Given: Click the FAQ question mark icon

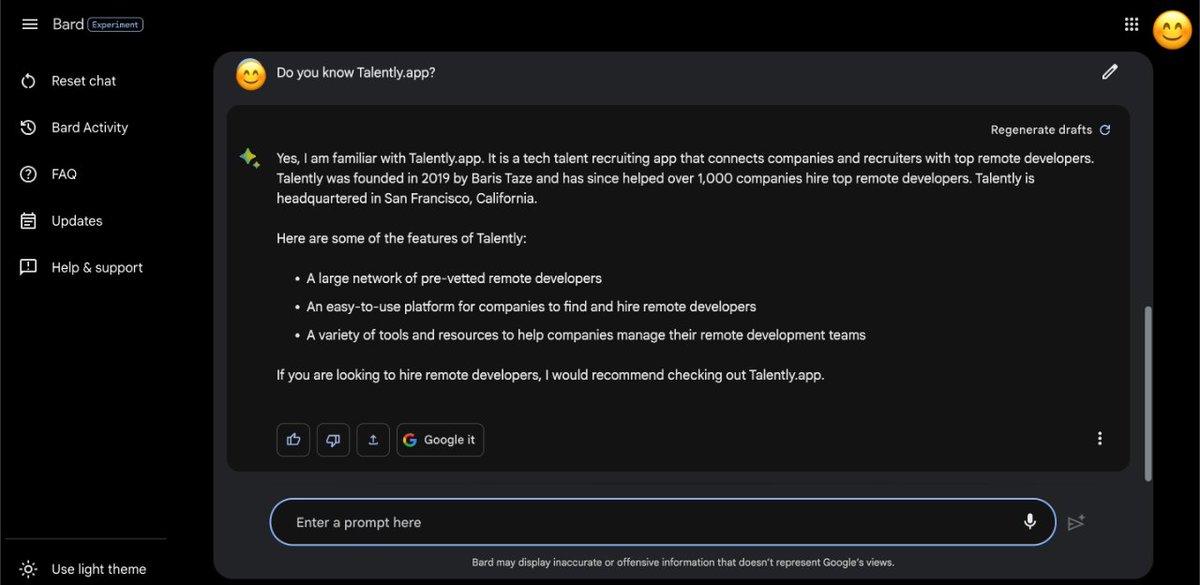Looking at the screenshot, I should click(29, 174).
